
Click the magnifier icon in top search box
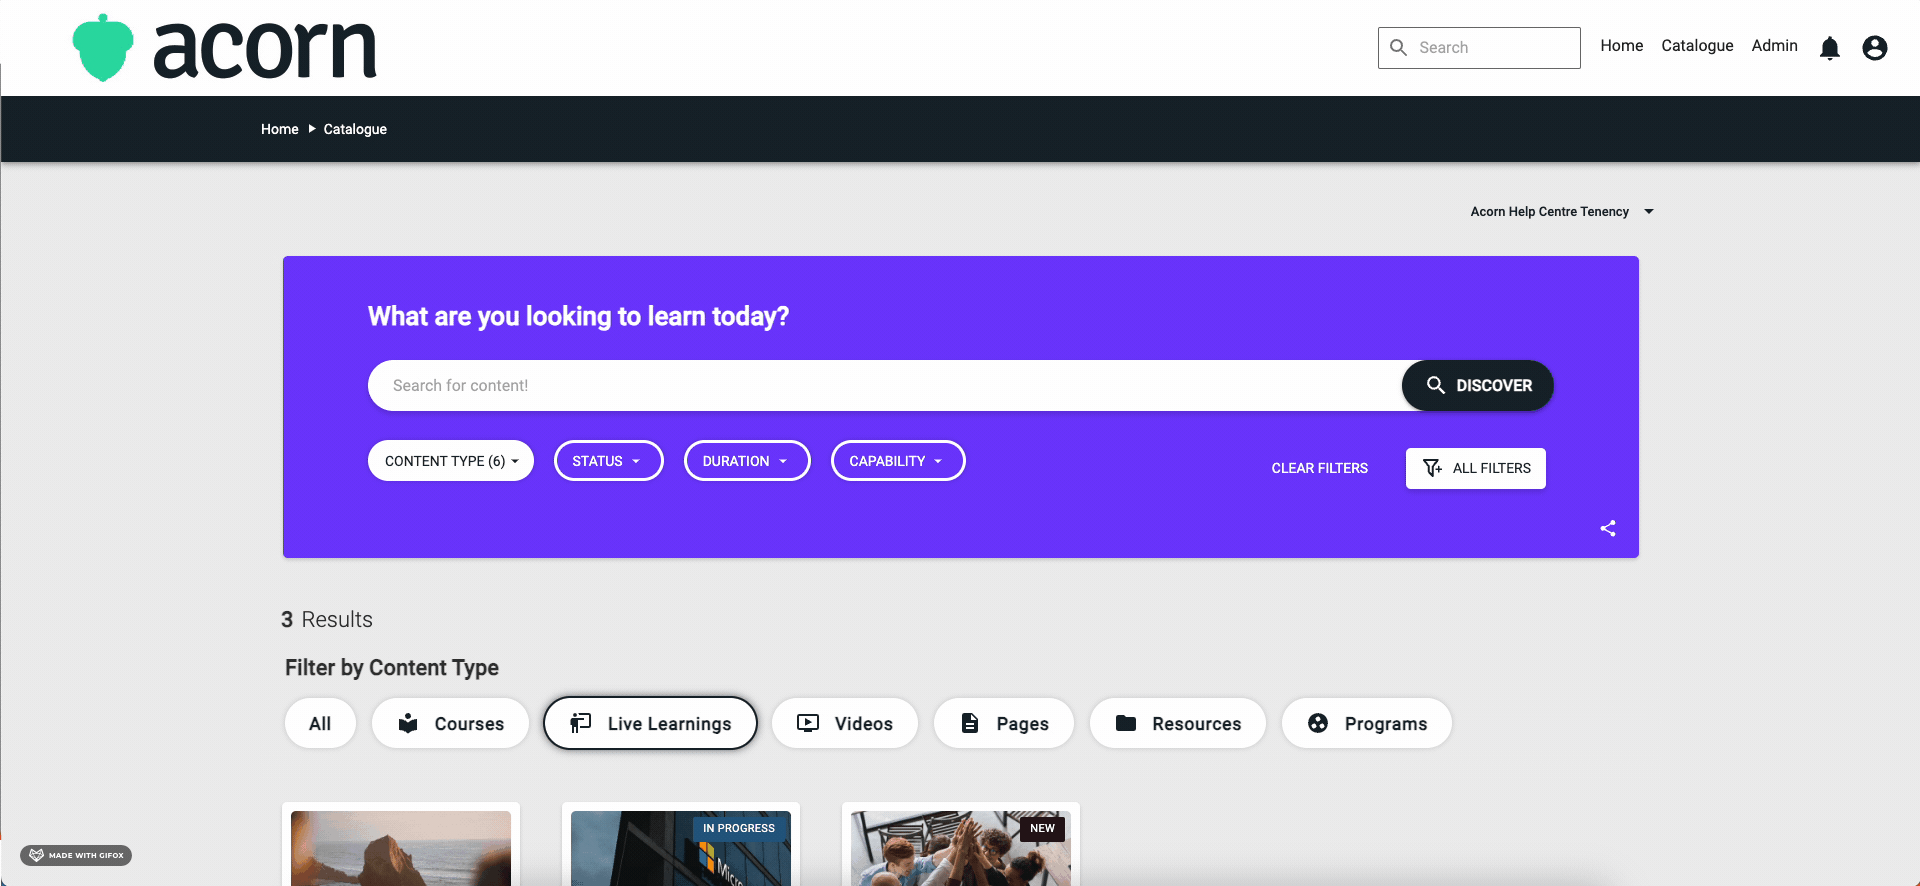tap(1399, 48)
